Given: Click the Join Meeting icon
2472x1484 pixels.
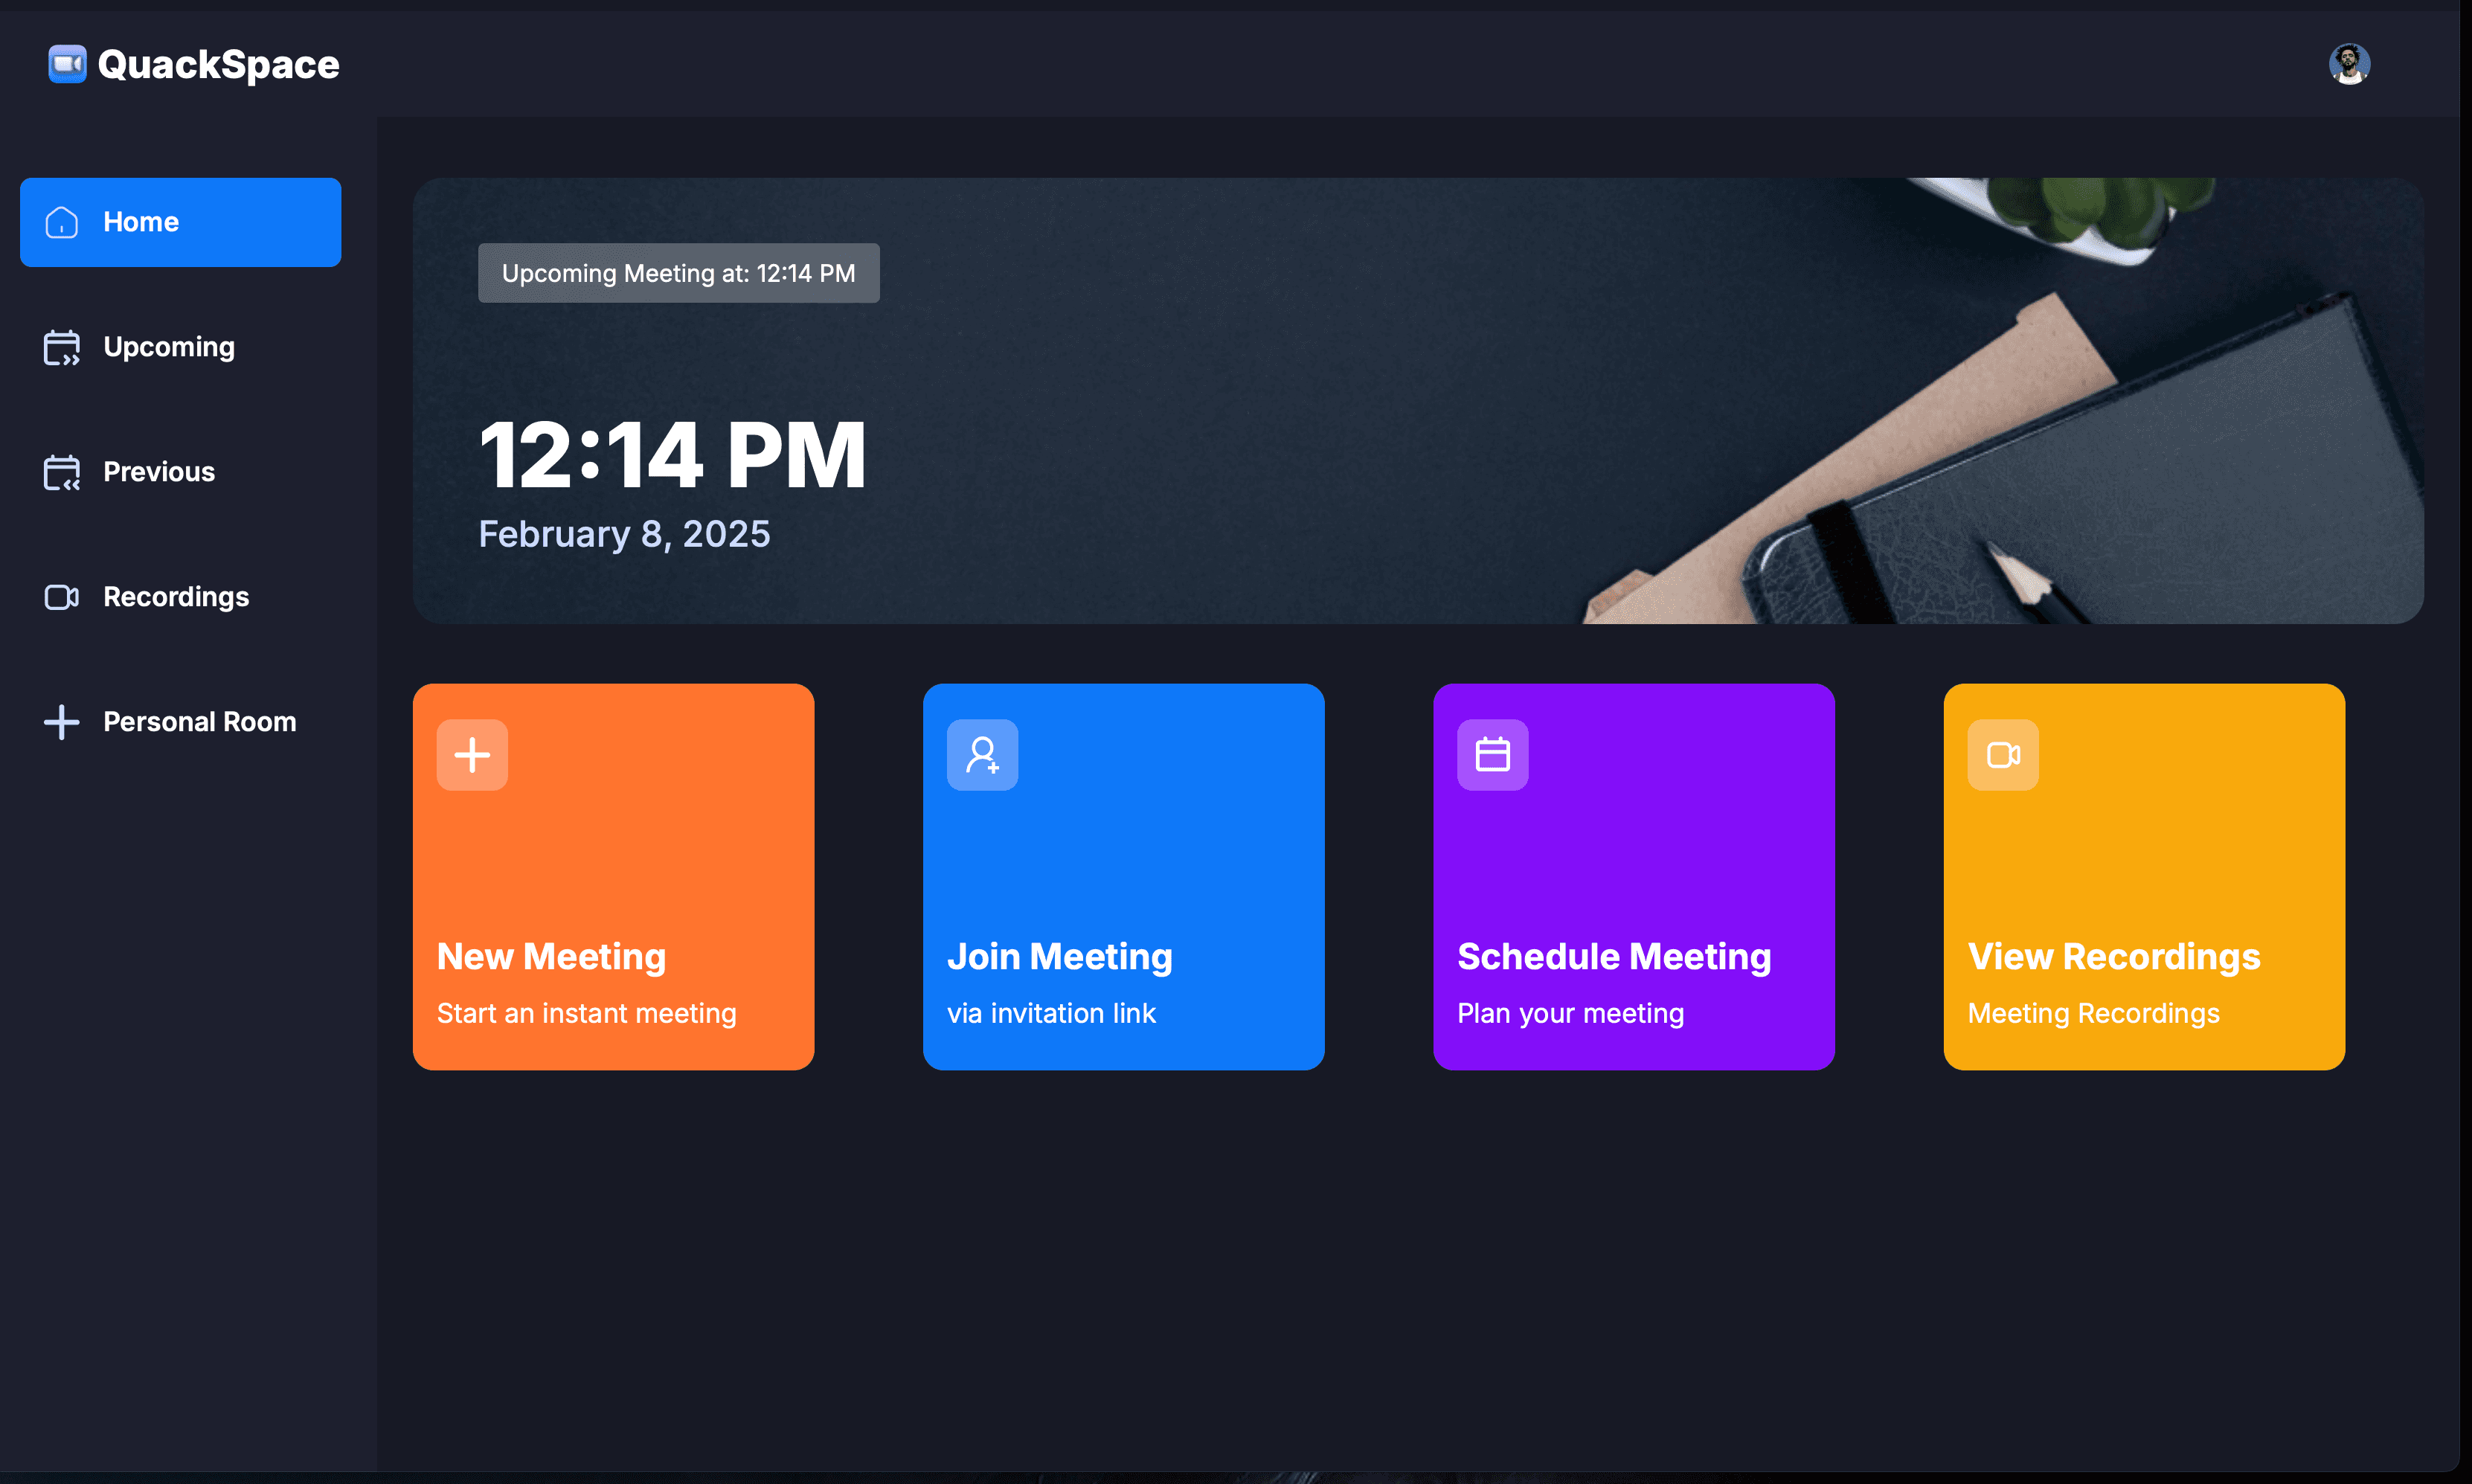Looking at the screenshot, I should click(983, 754).
